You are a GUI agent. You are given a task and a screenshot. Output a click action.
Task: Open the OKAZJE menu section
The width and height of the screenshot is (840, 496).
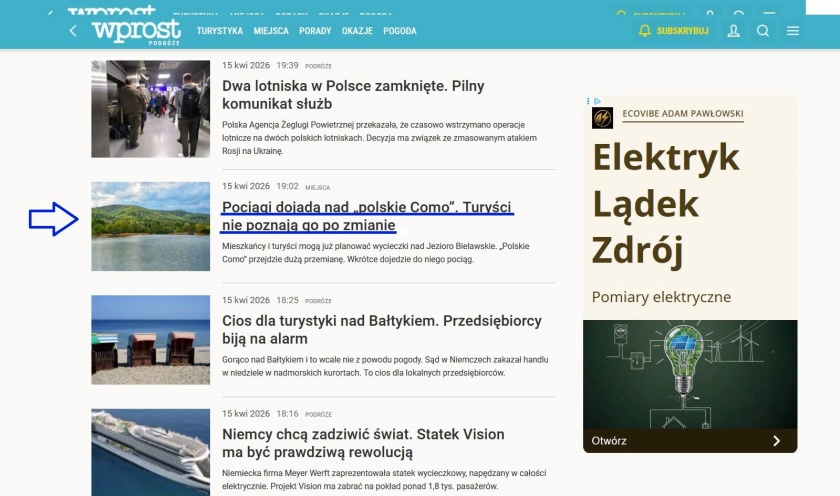(x=357, y=31)
